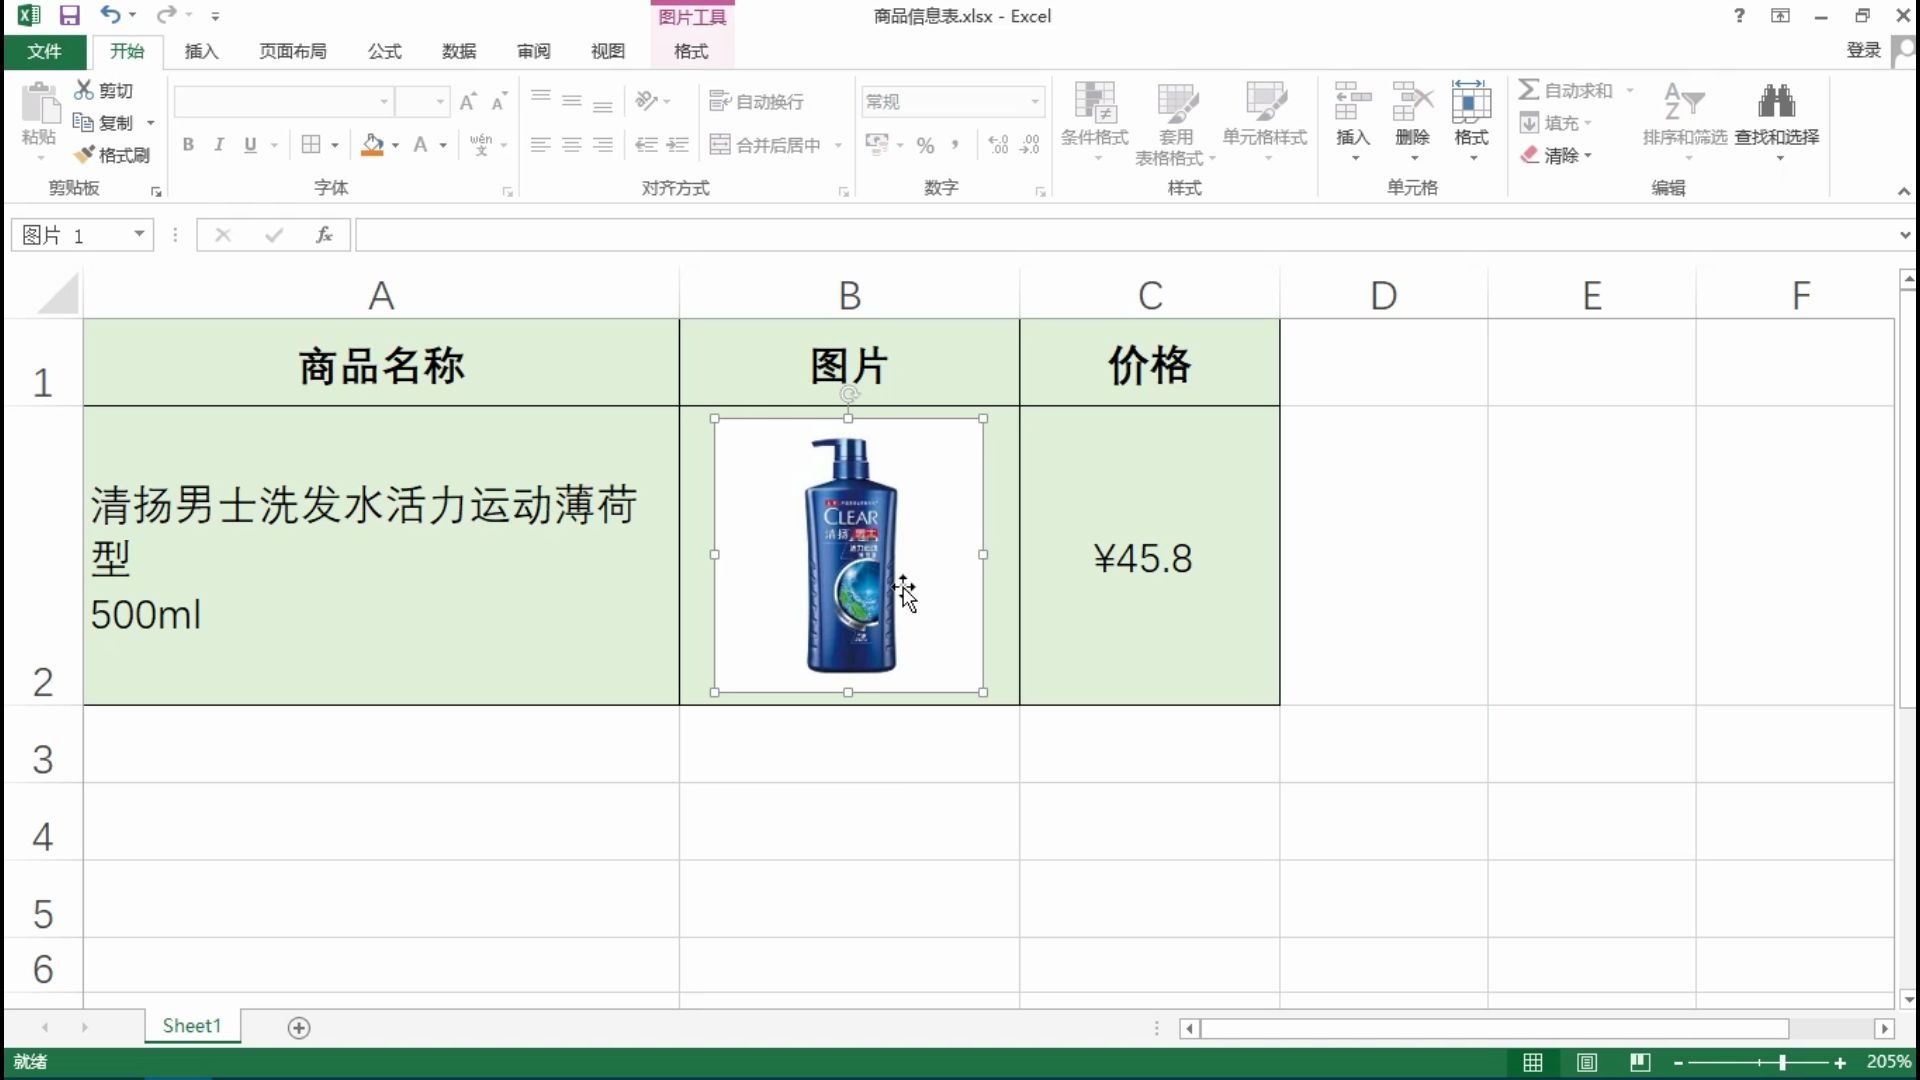Open the Name Box dropdown arrow

coord(139,235)
